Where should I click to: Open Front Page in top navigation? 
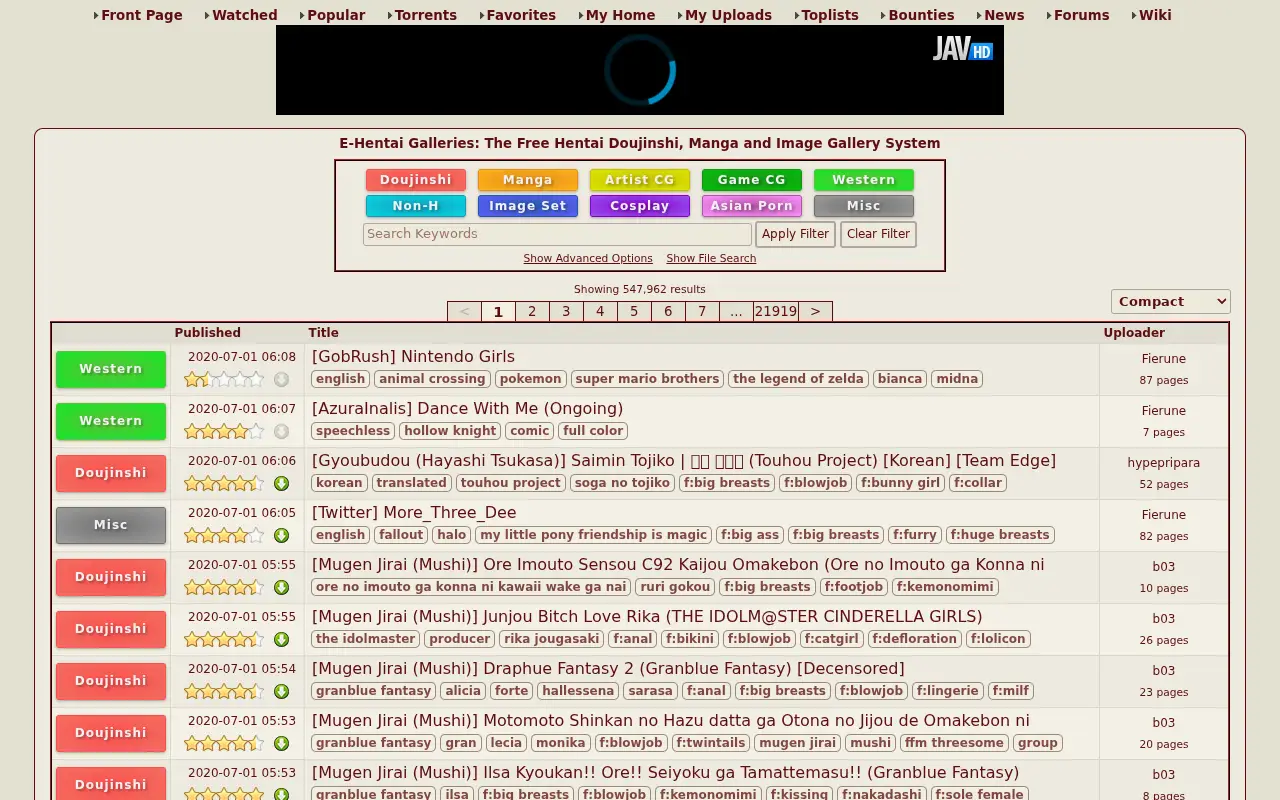coord(141,15)
